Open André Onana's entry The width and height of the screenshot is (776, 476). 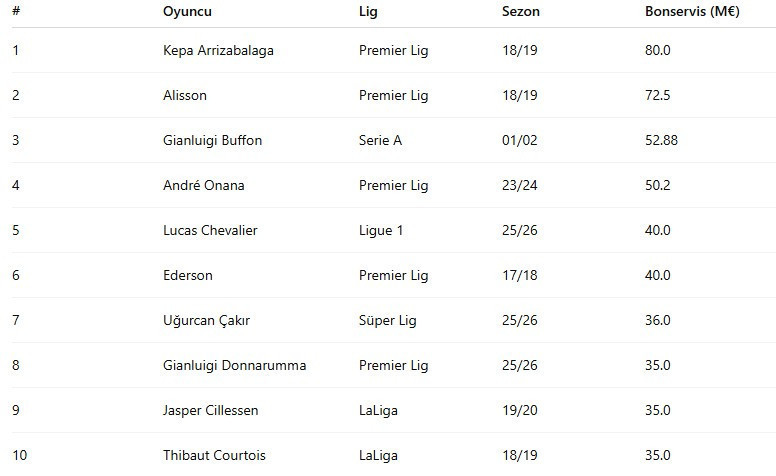click(x=203, y=185)
